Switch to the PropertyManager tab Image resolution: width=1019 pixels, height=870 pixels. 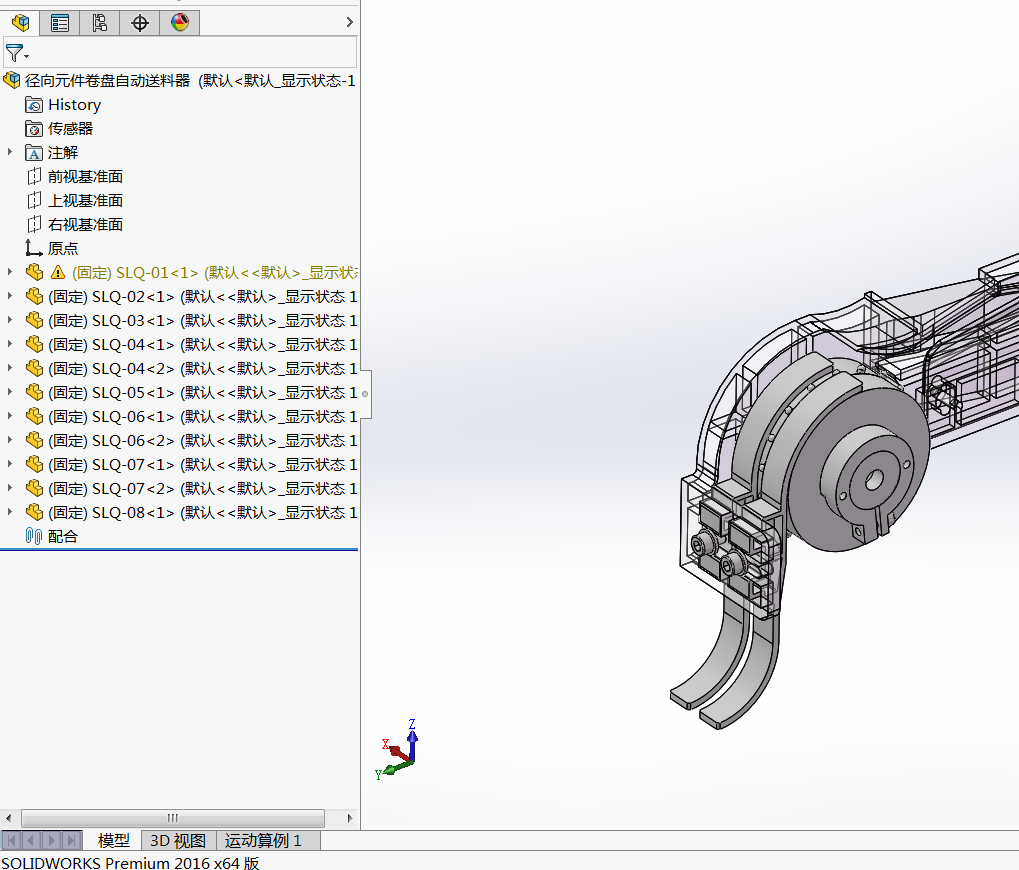pos(60,23)
